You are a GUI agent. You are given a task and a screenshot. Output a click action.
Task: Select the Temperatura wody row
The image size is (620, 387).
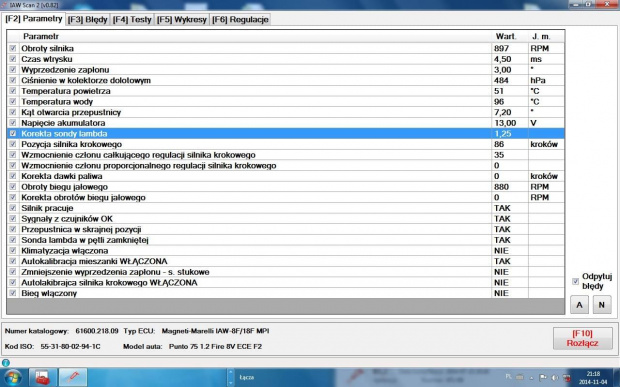click(285, 102)
